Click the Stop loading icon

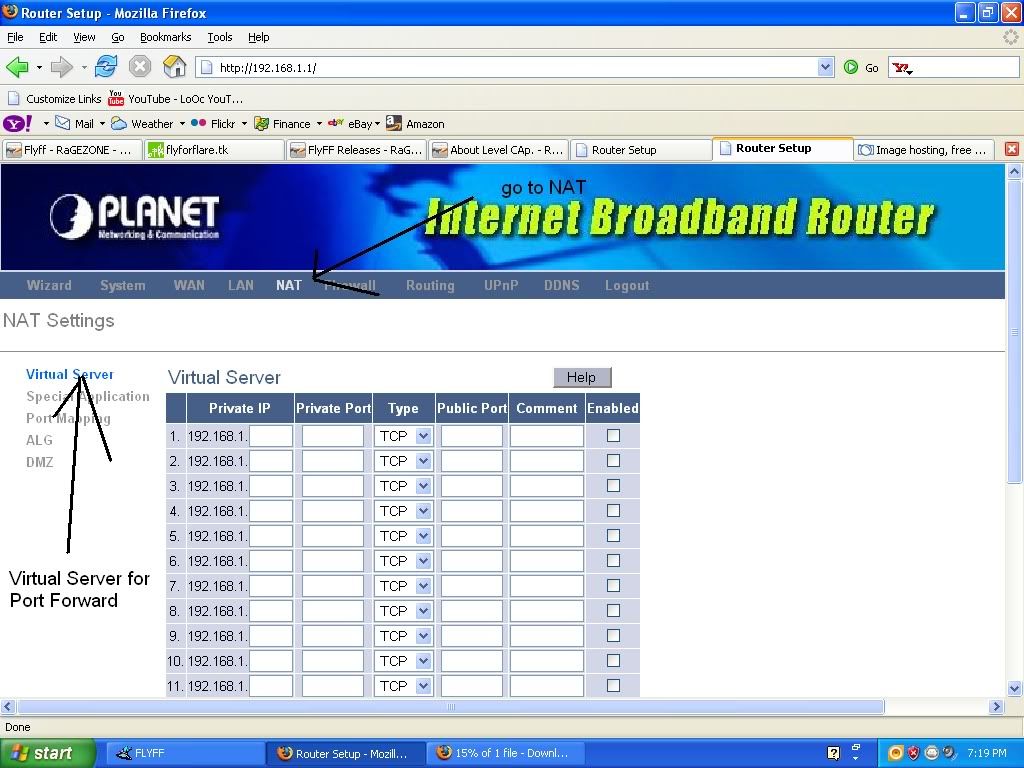point(140,67)
